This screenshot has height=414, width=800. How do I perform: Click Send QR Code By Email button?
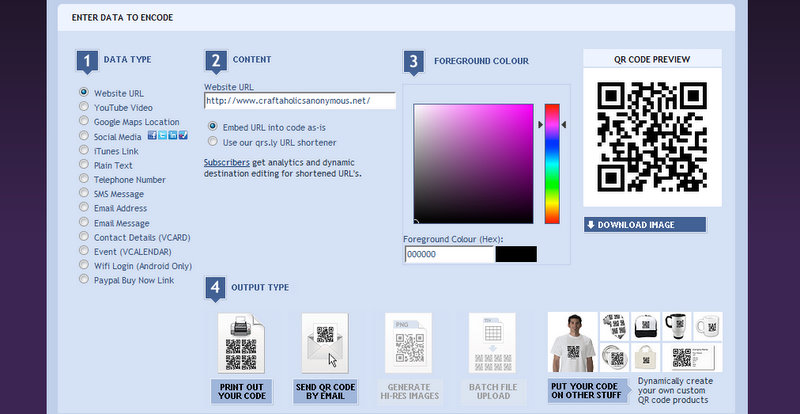[325, 392]
